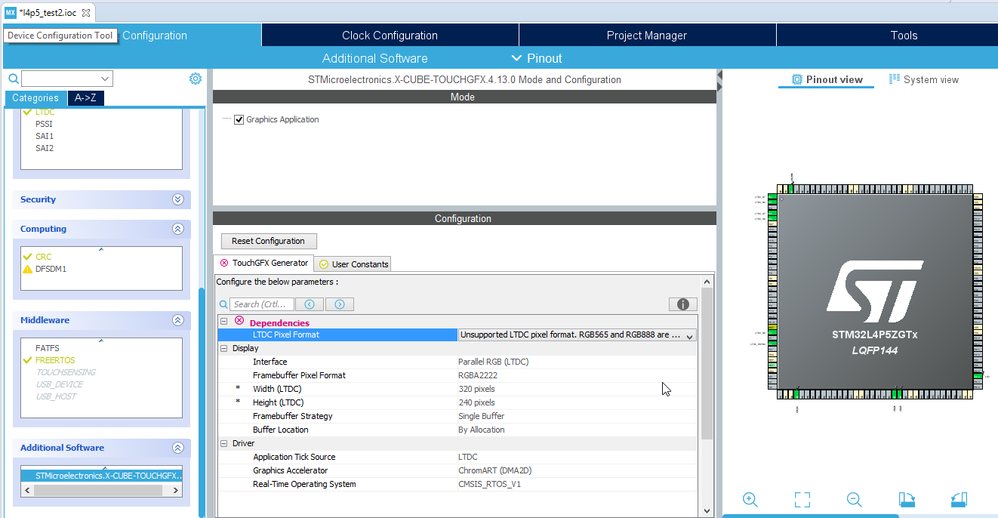Click in the parameter search field
Viewport: 998px width, 518px height.
click(262, 304)
